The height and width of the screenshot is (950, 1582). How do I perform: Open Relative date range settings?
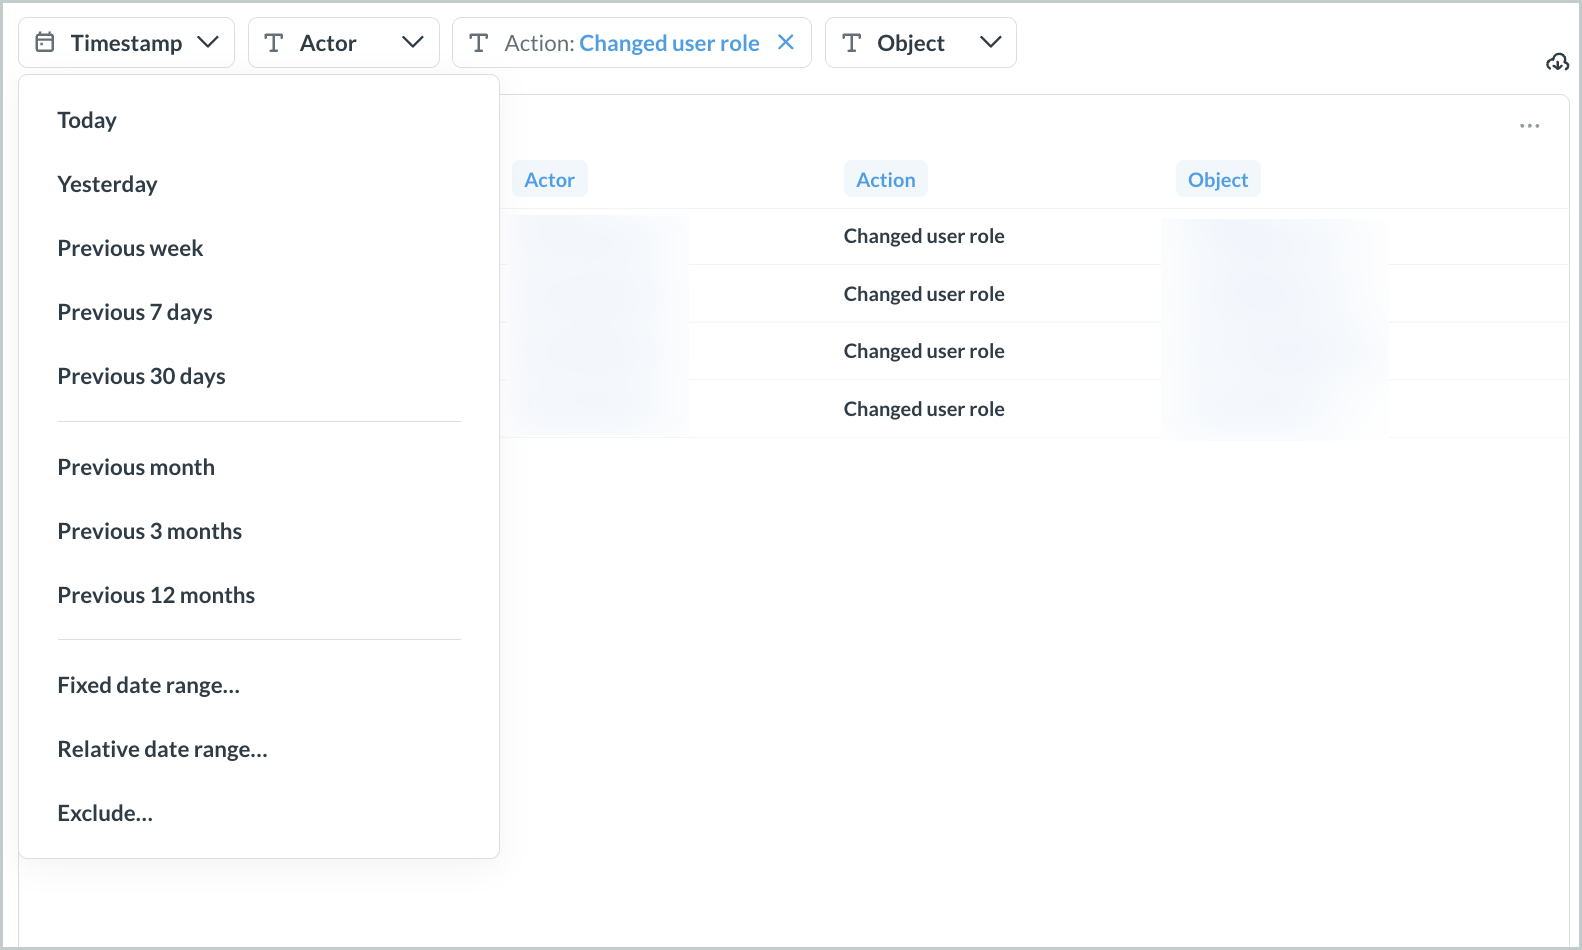162,749
